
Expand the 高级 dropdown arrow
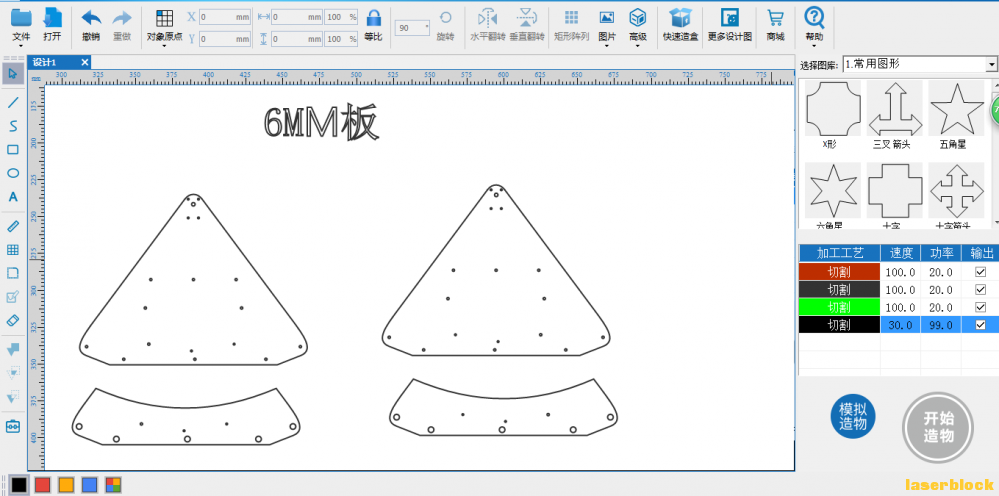638,46
